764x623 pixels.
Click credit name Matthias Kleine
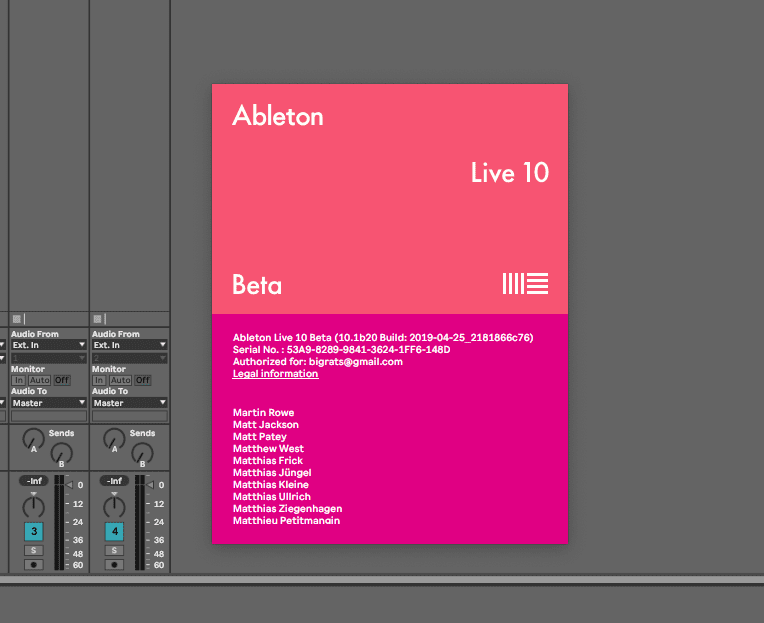[271, 485]
